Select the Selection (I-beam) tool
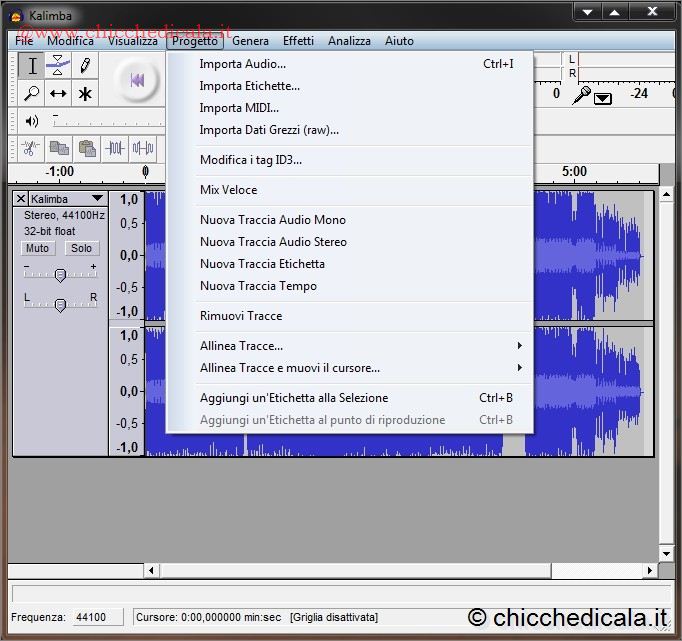The height and width of the screenshot is (641, 682). click(32, 66)
